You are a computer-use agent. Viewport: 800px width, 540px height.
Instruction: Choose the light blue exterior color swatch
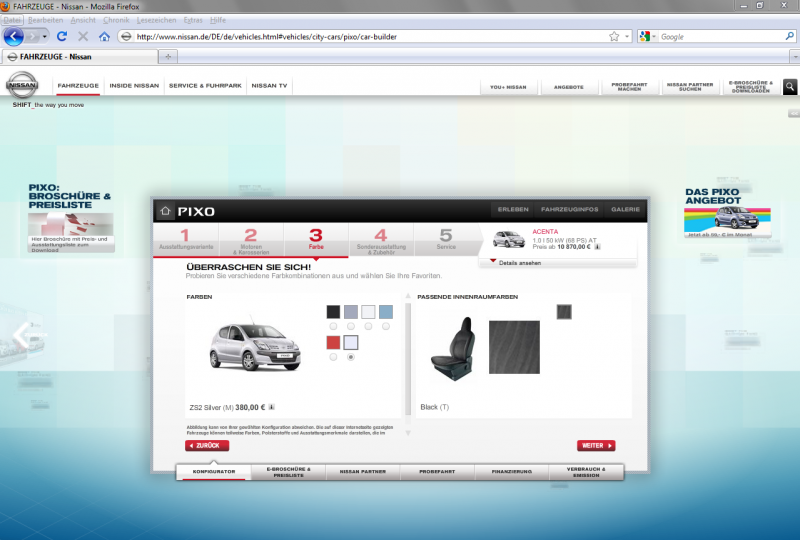[386, 311]
